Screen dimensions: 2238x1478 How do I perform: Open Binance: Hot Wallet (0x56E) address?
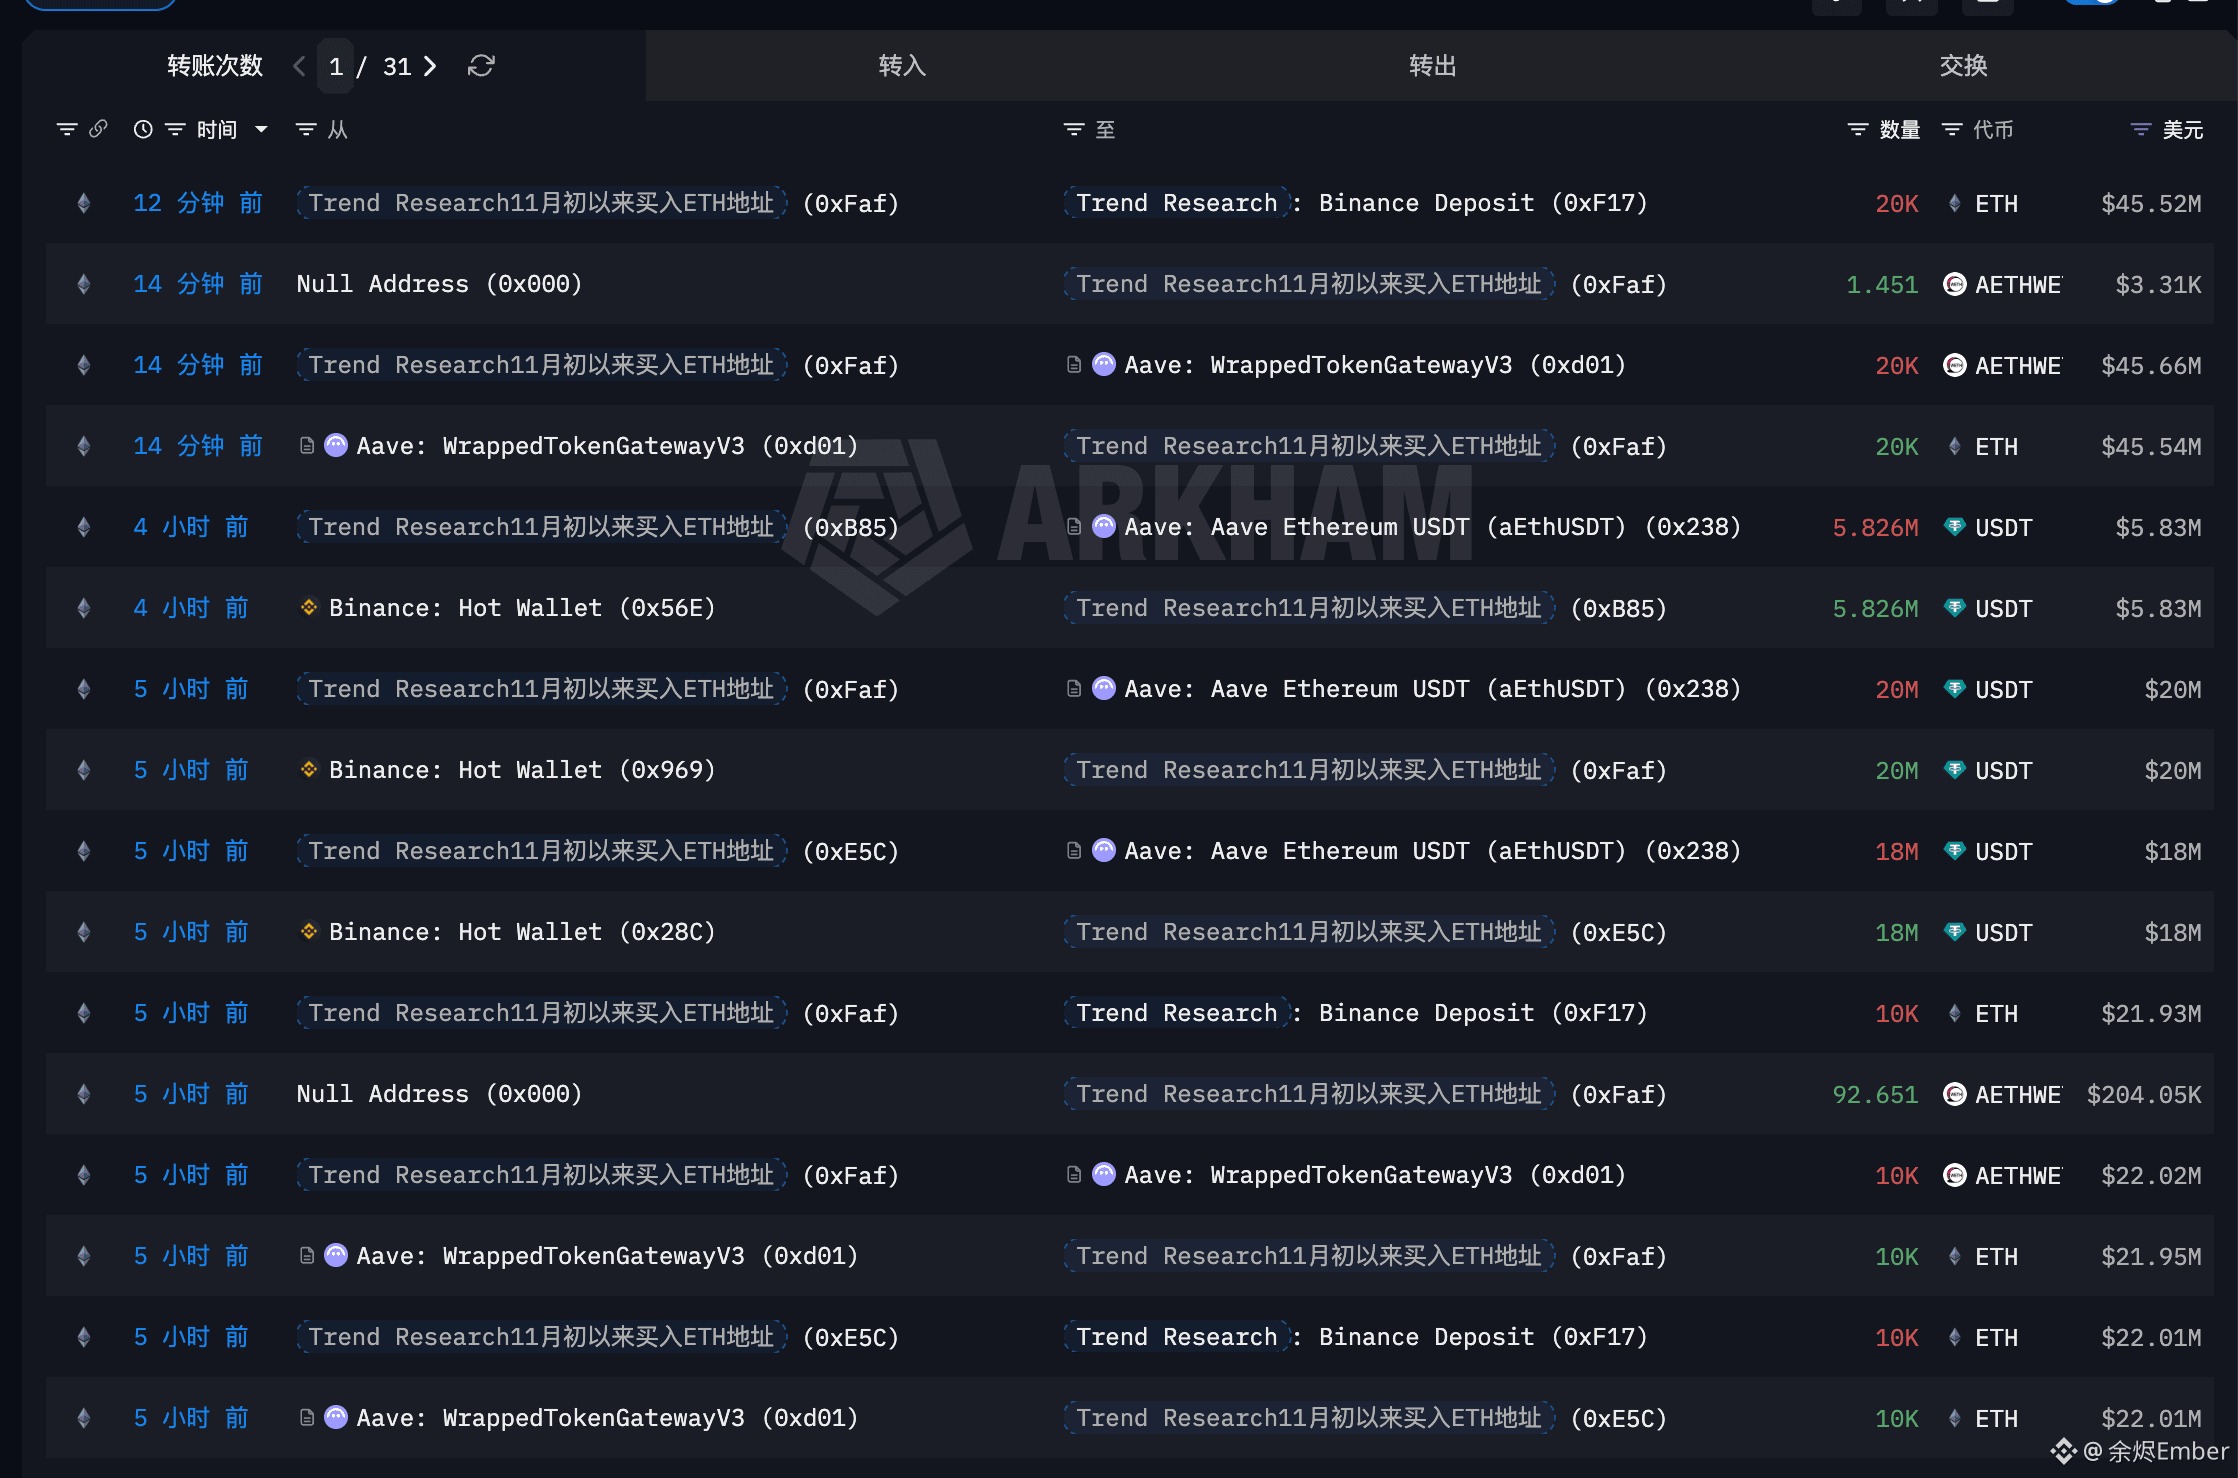522,608
